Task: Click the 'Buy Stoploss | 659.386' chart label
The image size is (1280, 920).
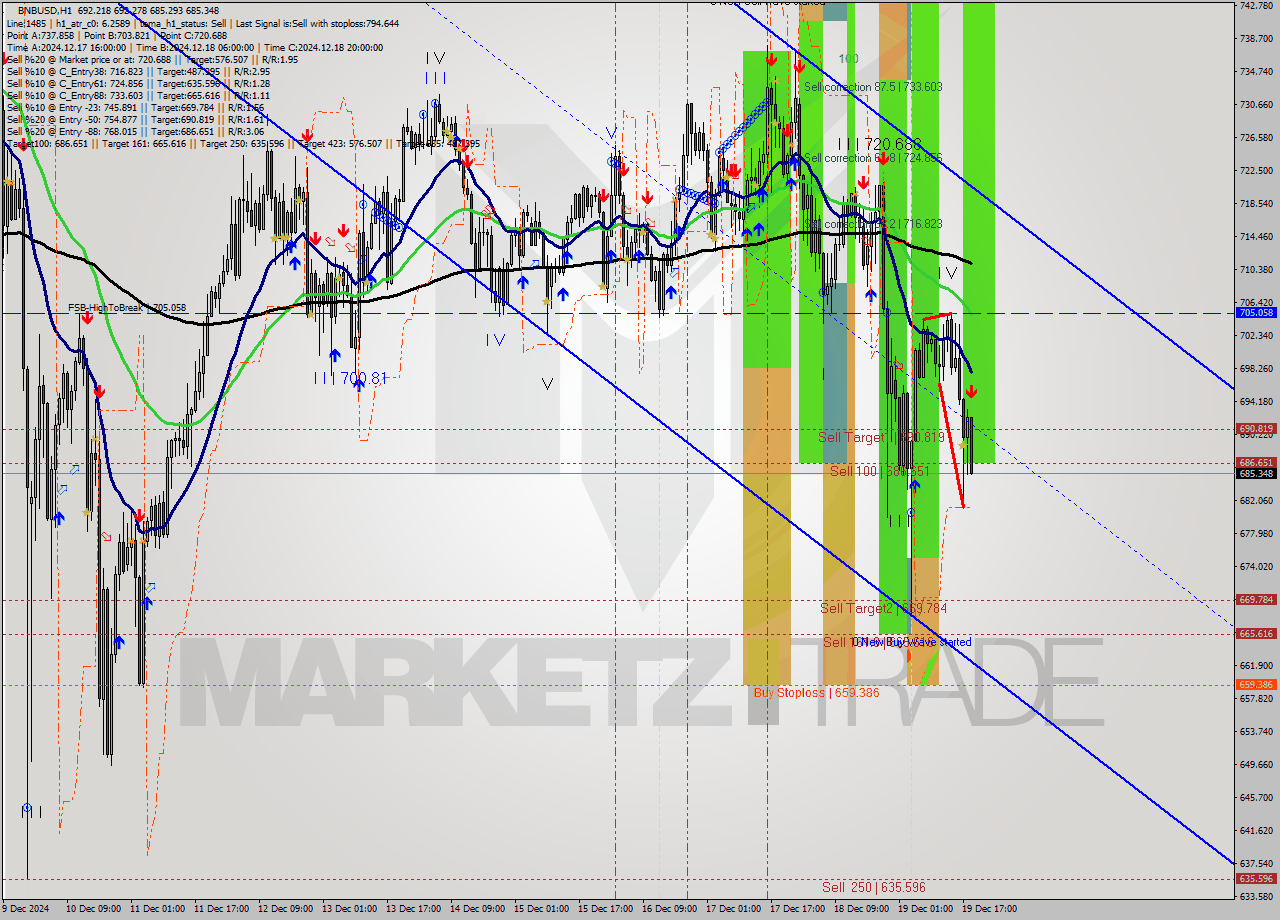Action: (x=816, y=692)
